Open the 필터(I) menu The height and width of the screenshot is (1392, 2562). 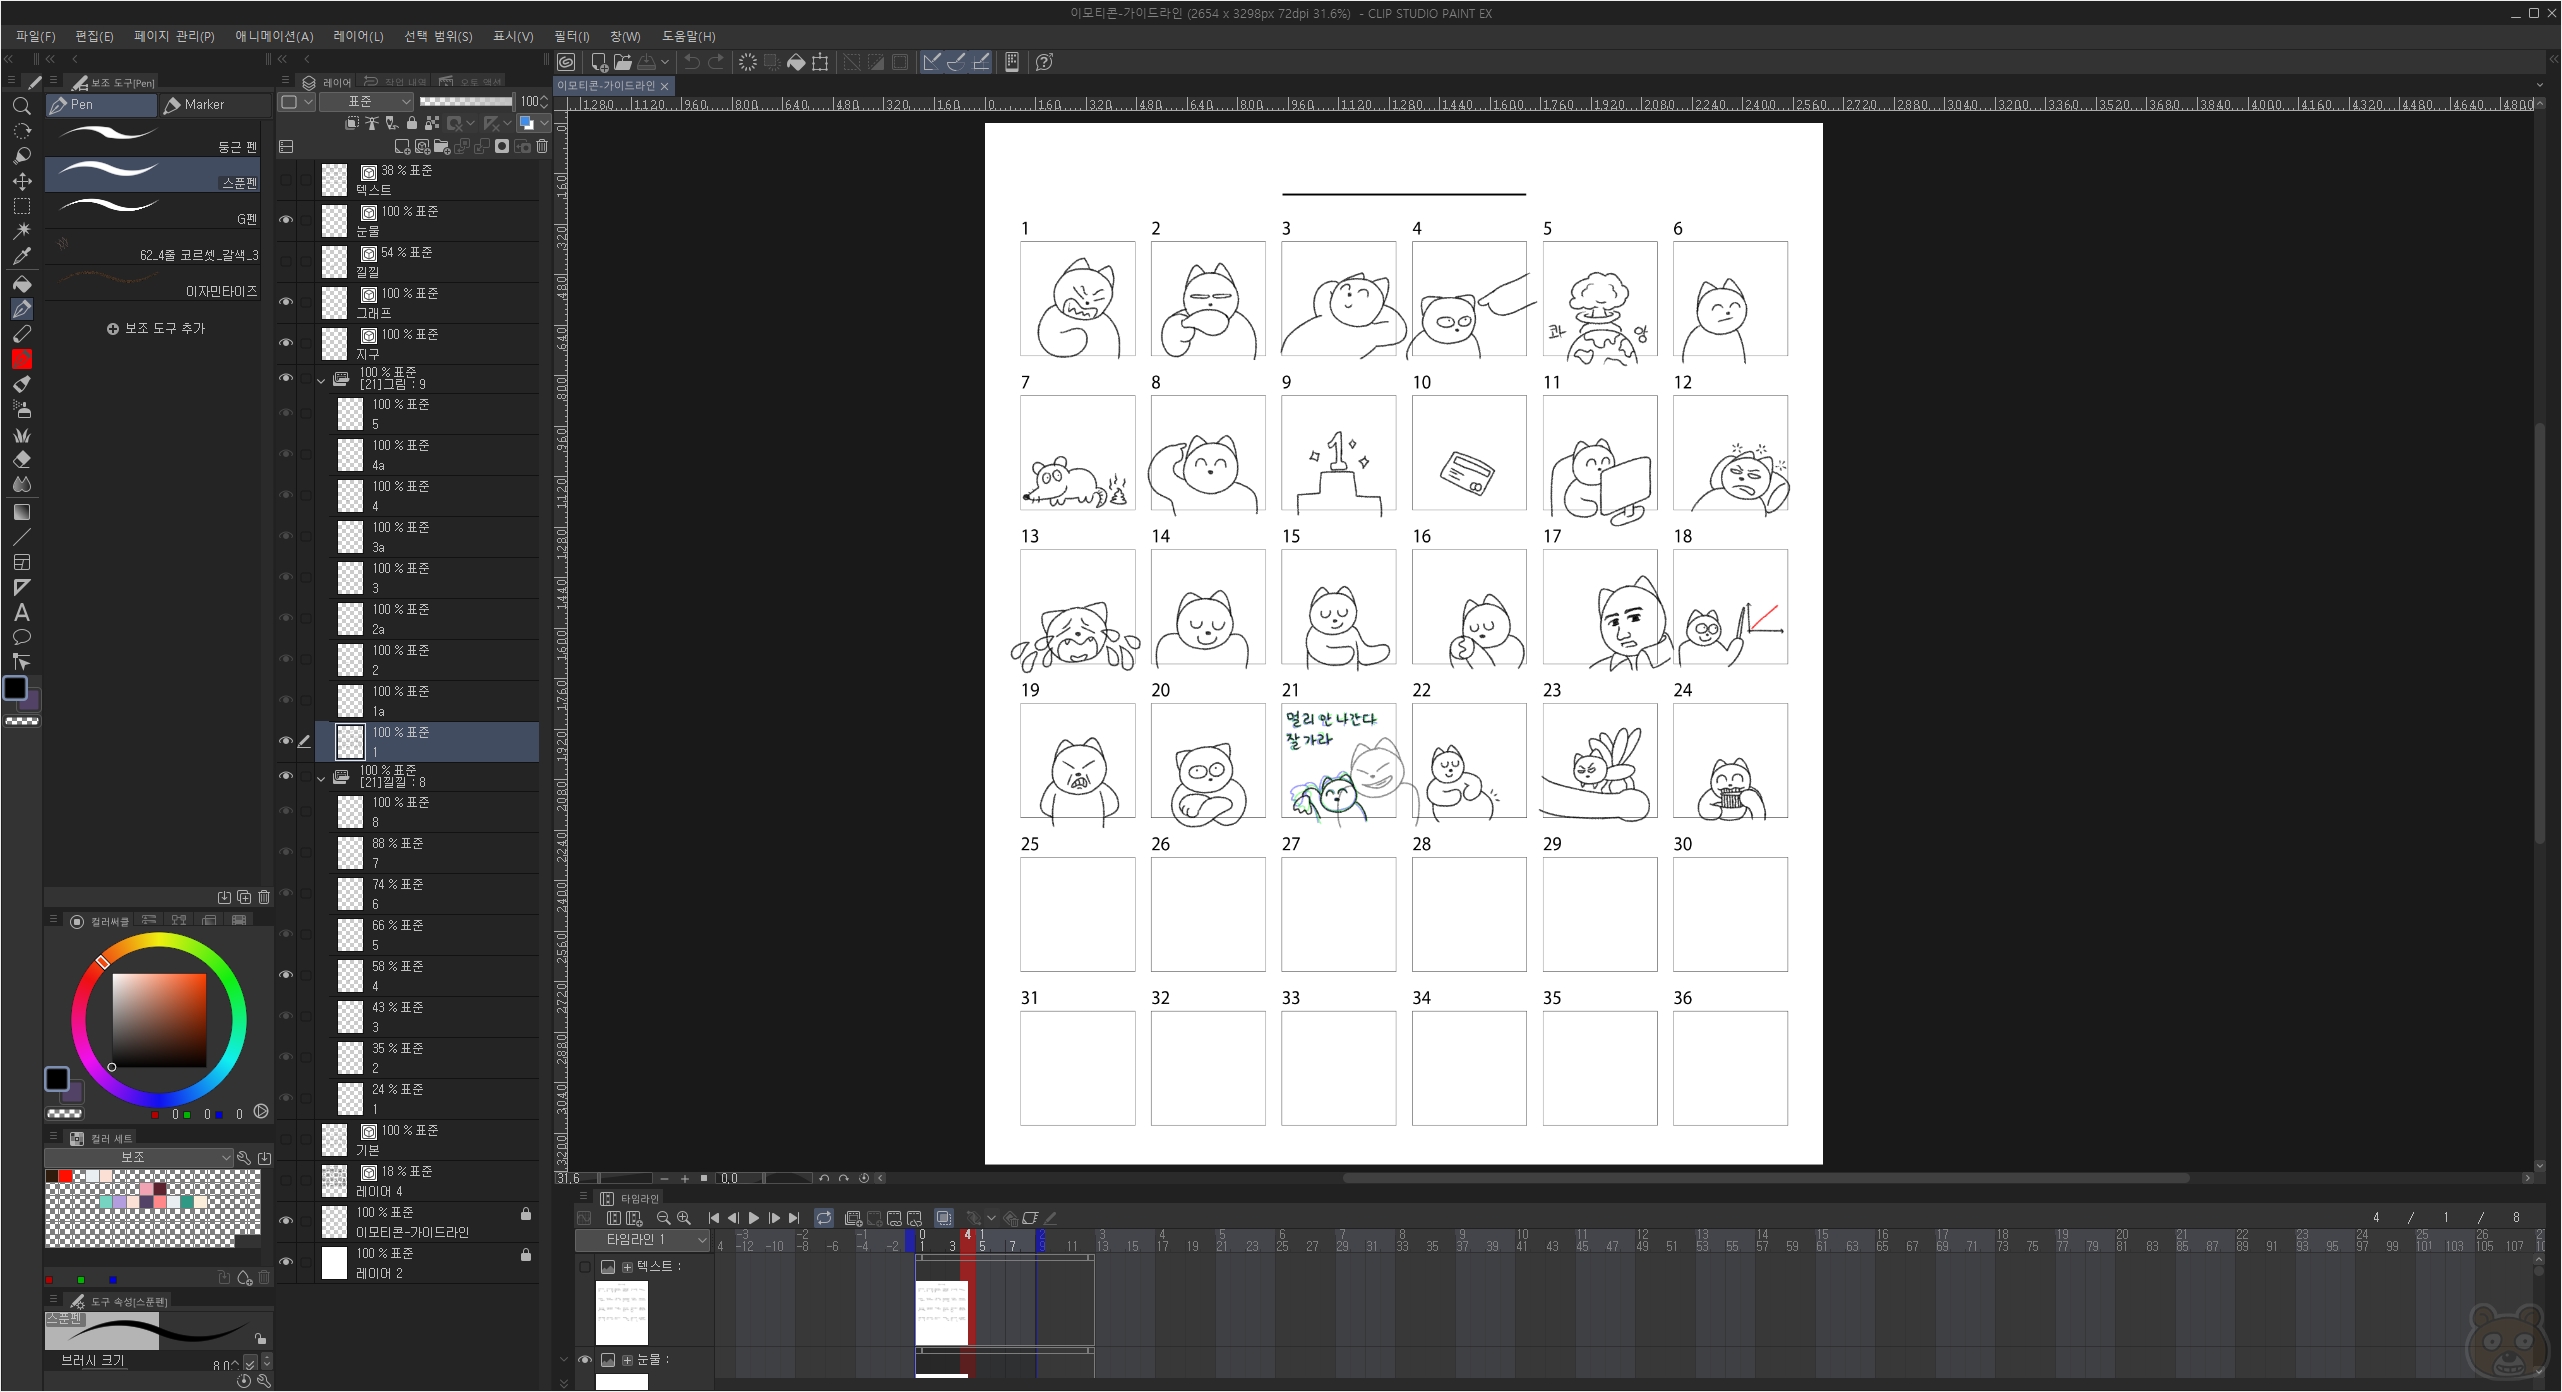coord(571,36)
